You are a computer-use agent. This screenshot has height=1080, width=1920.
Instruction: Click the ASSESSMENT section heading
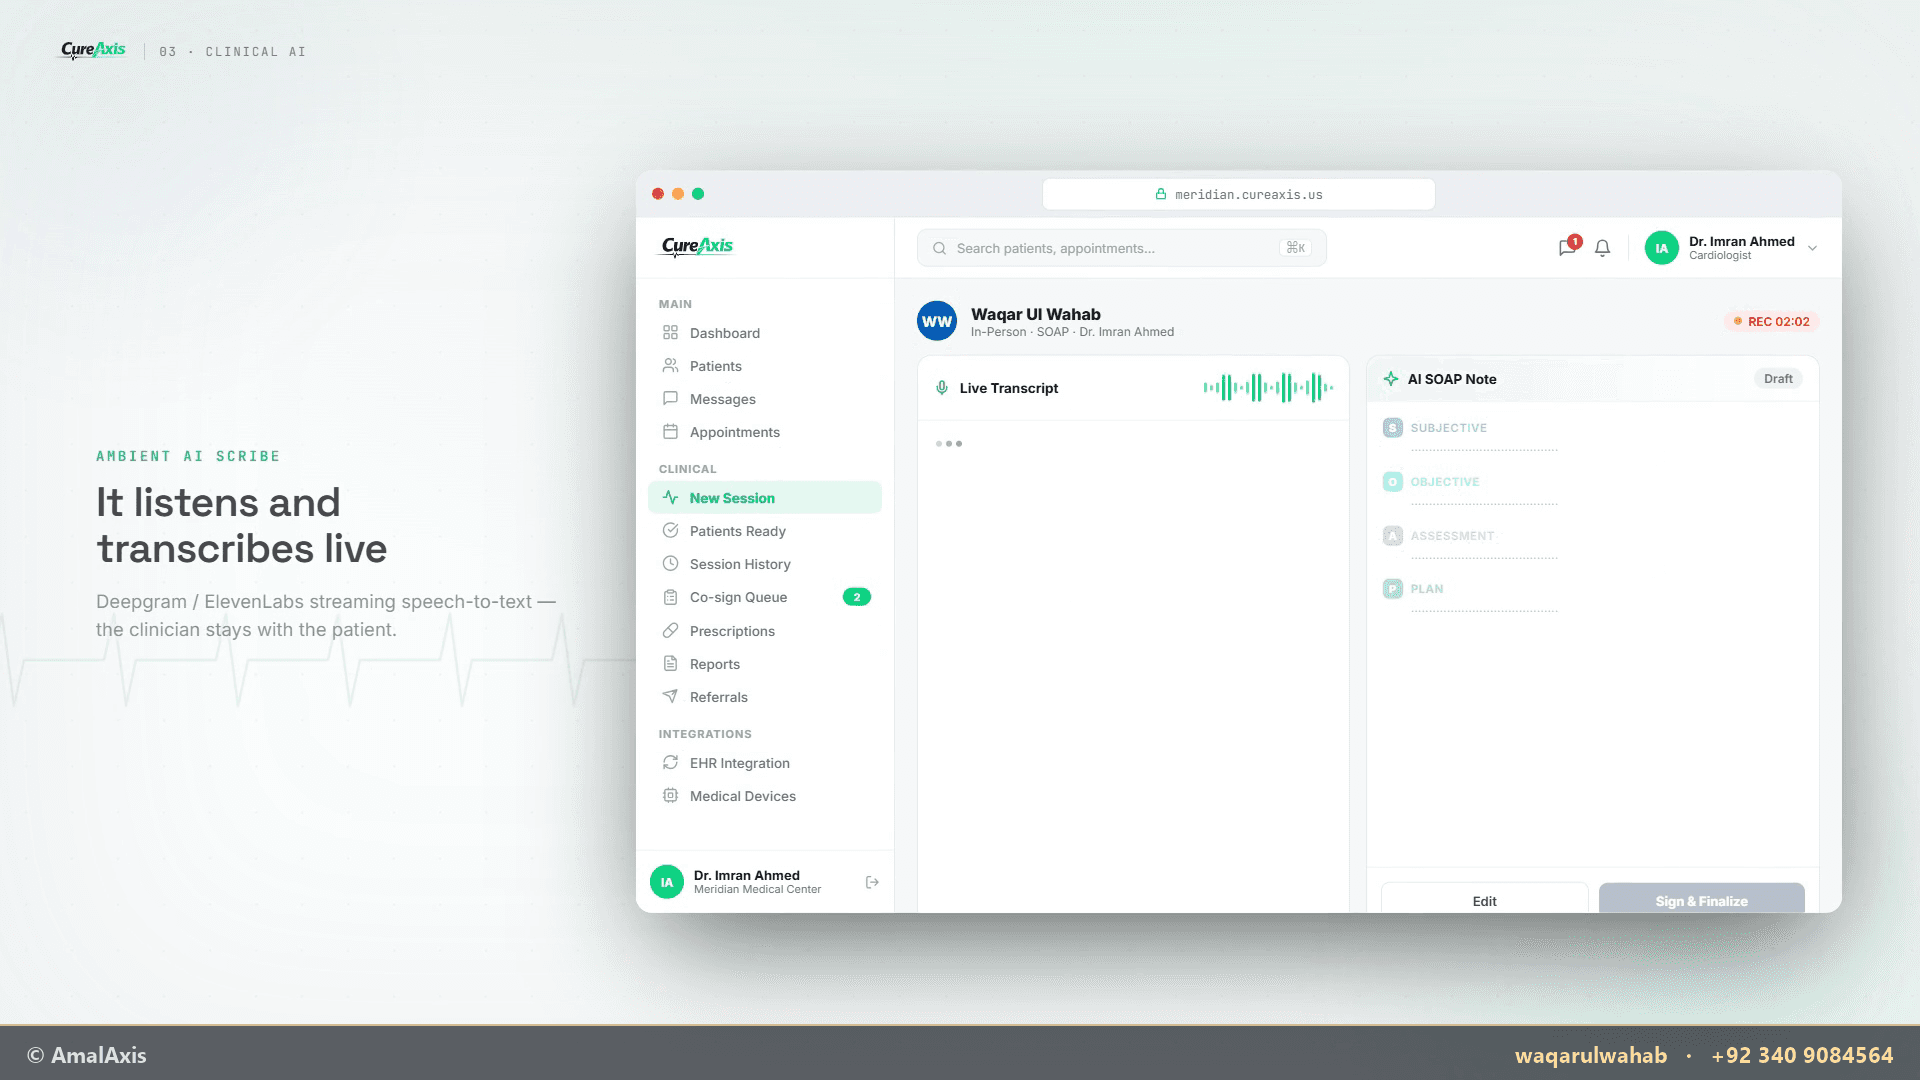pos(1452,536)
